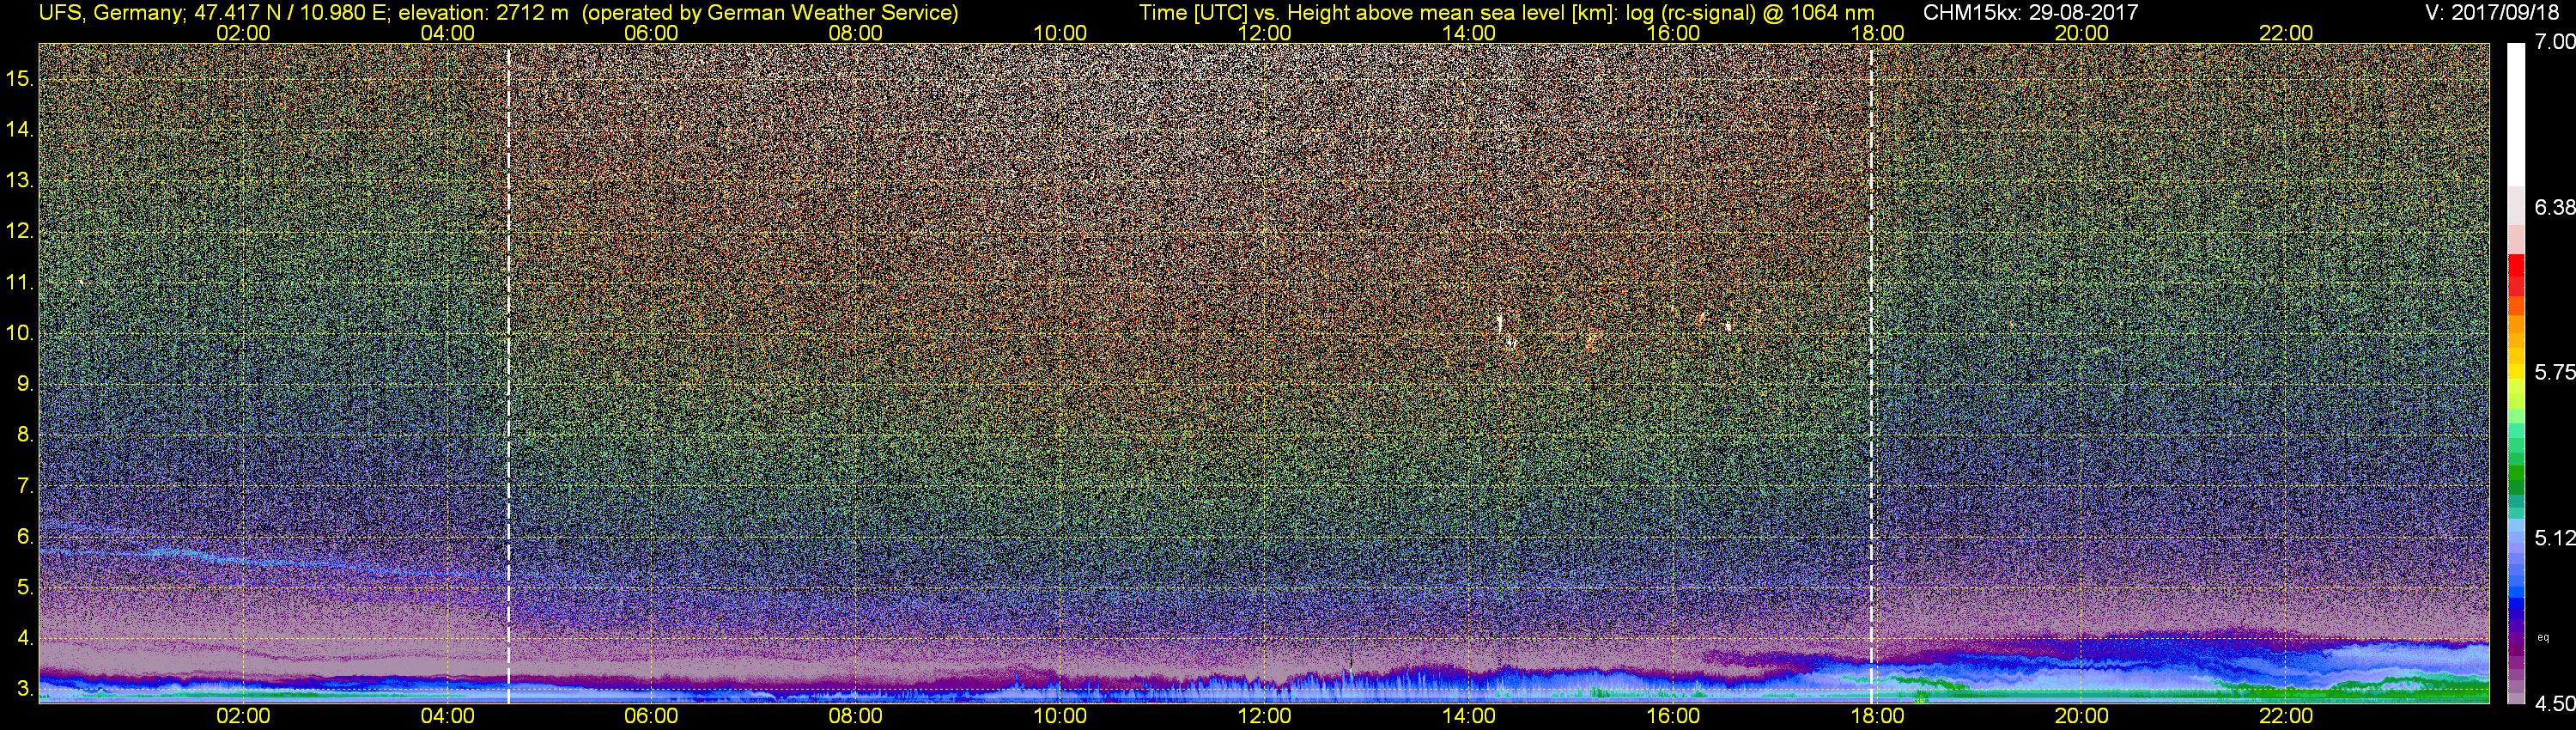Click "14:00" on the top time axis
This screenshot has height=730, width=2576.
click(x=1469, y=33)
